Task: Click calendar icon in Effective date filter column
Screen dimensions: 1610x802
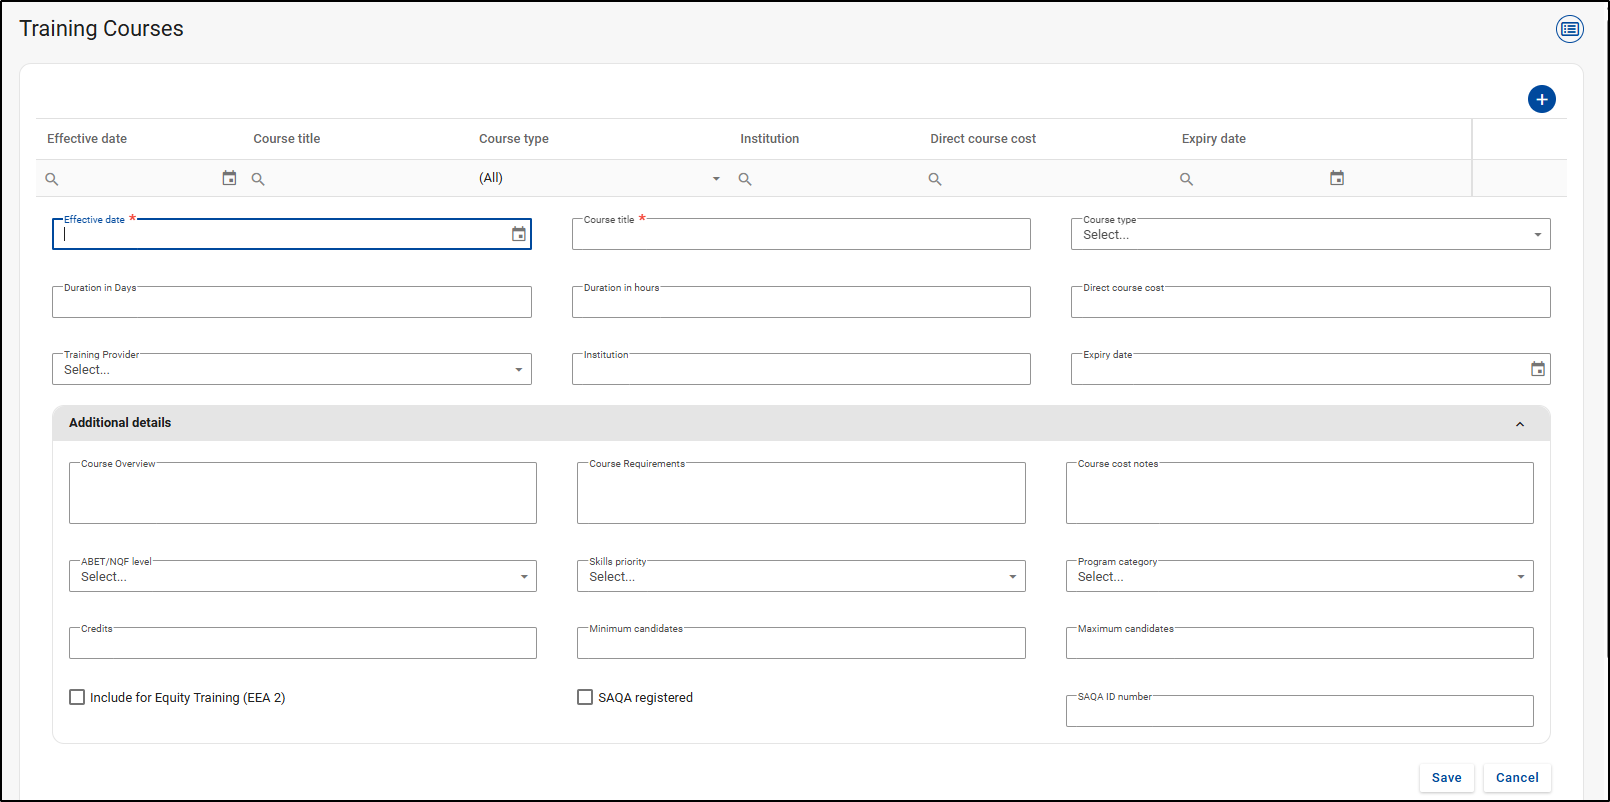Action: [x=229, y=178]
